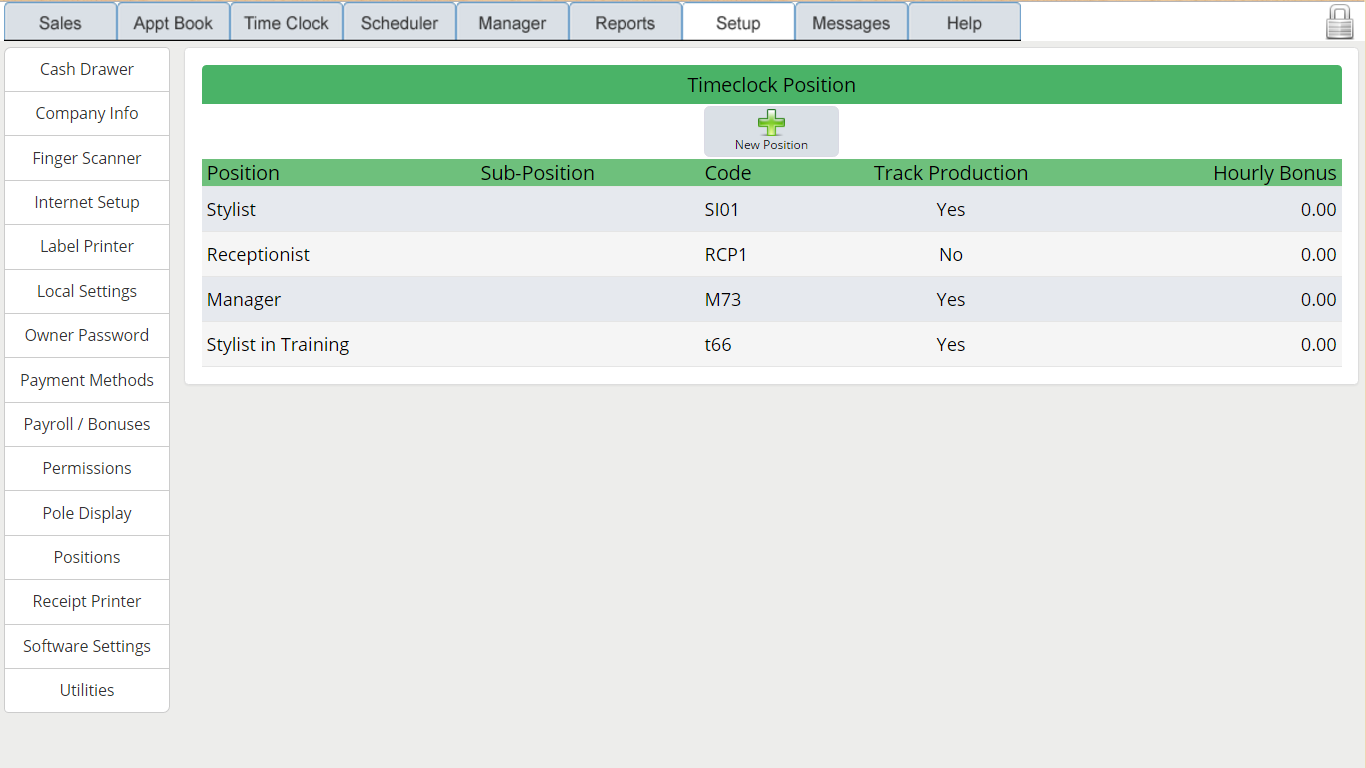Select the Manager position in table

tap(772, 299)
